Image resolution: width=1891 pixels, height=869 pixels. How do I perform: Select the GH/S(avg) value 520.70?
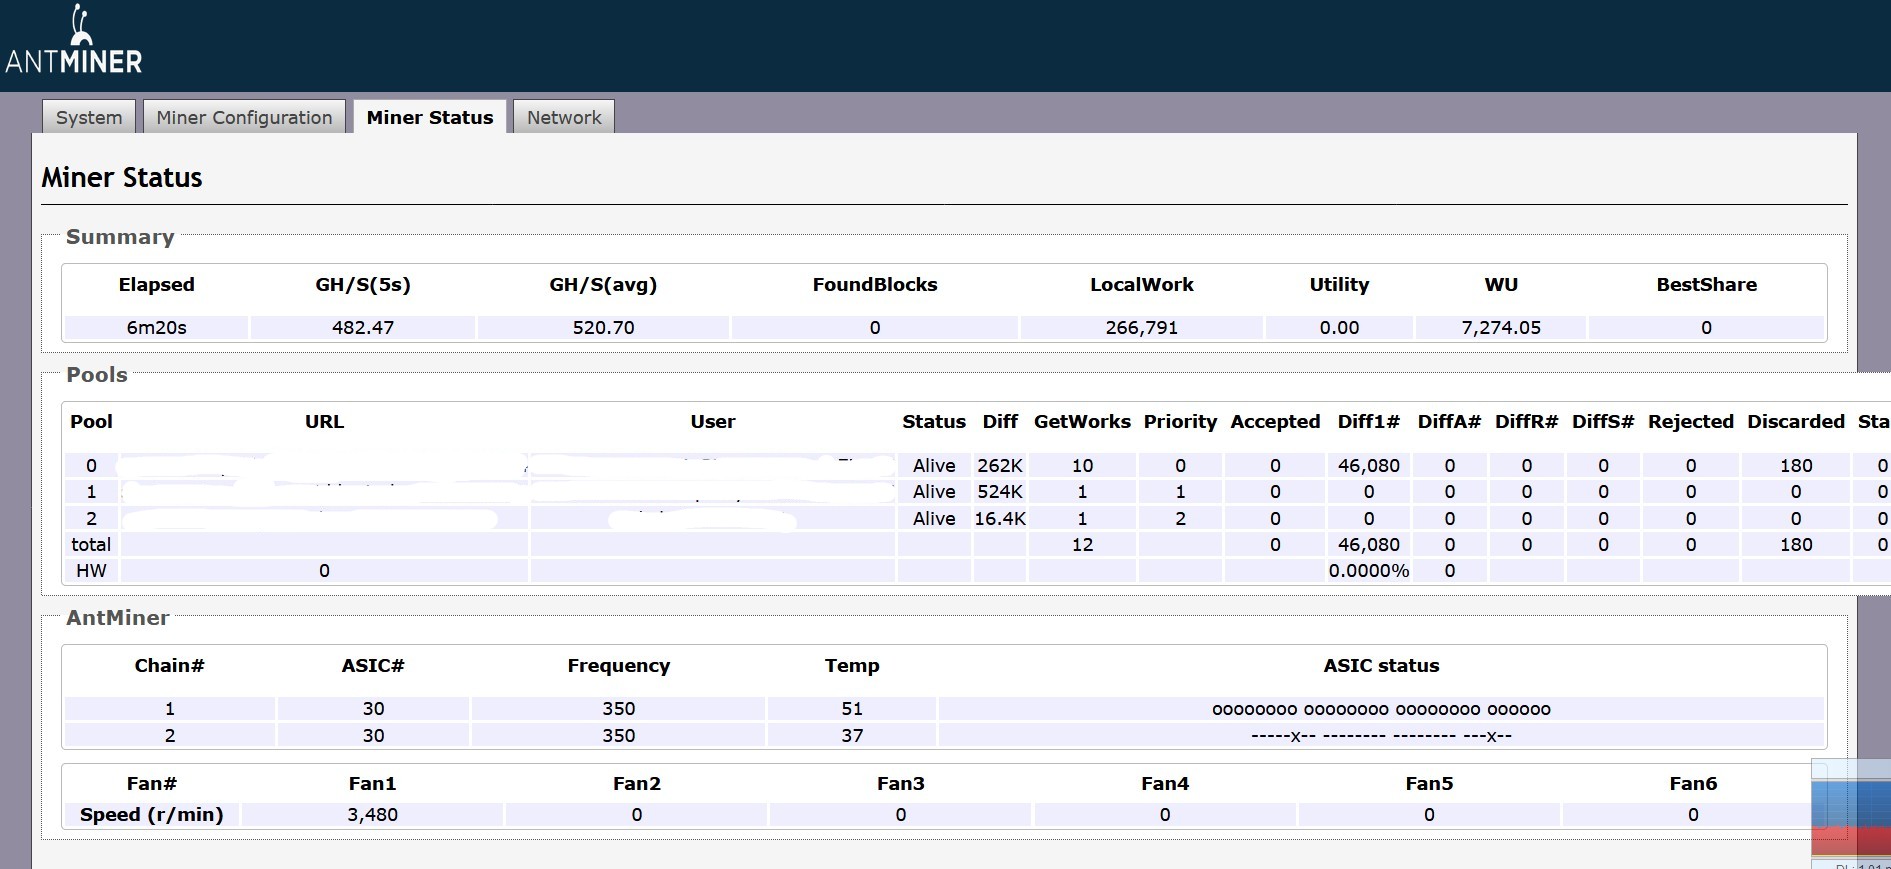click(x=603, y=328)
